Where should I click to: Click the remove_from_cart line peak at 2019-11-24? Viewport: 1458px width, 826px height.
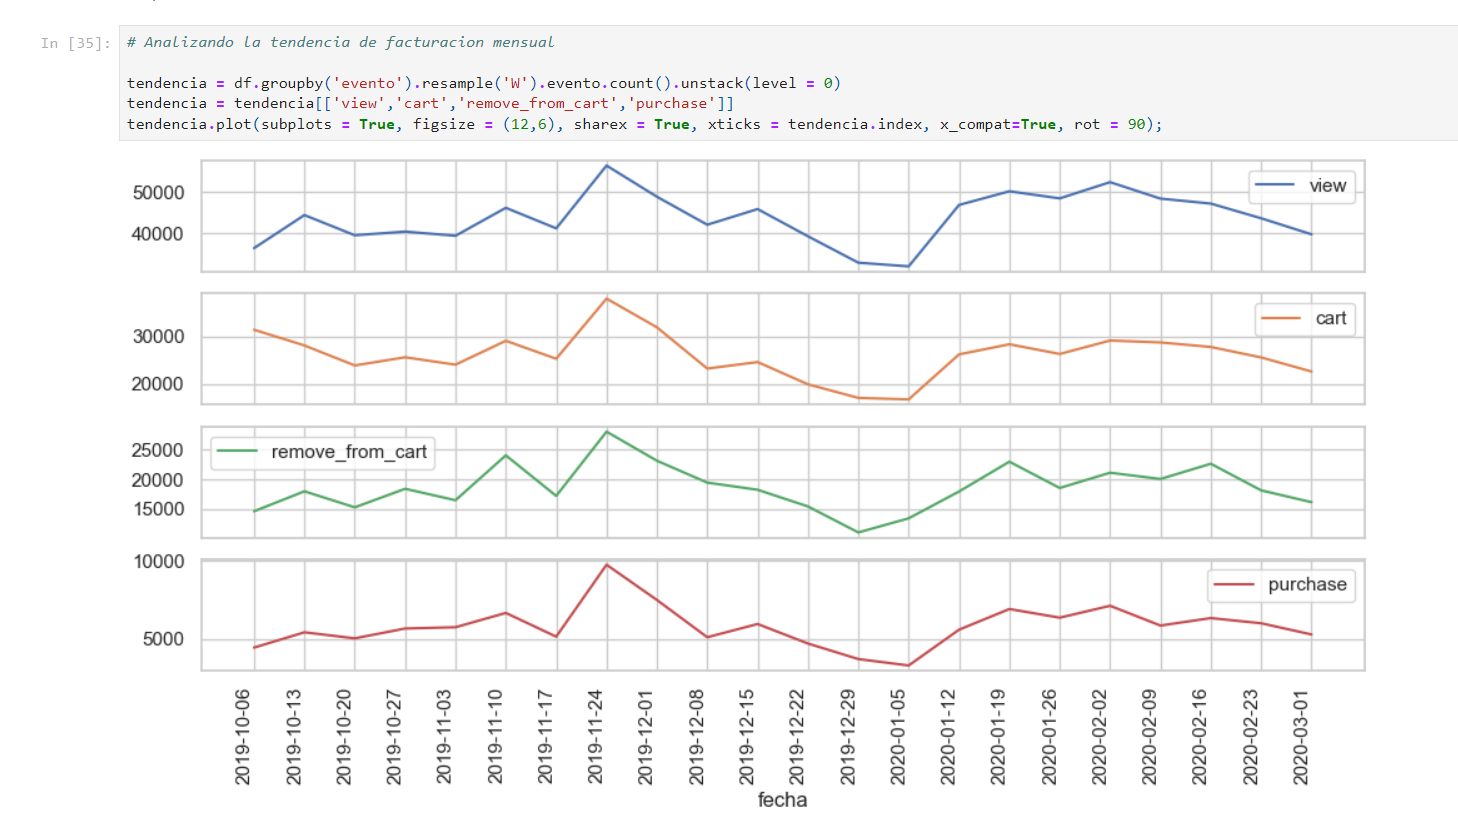pos(607,432)
